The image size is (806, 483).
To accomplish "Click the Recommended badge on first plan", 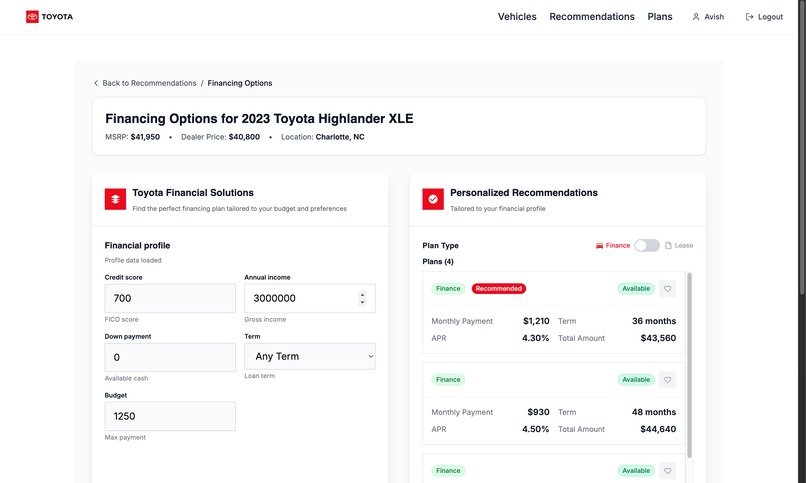I will click(499, 289).
